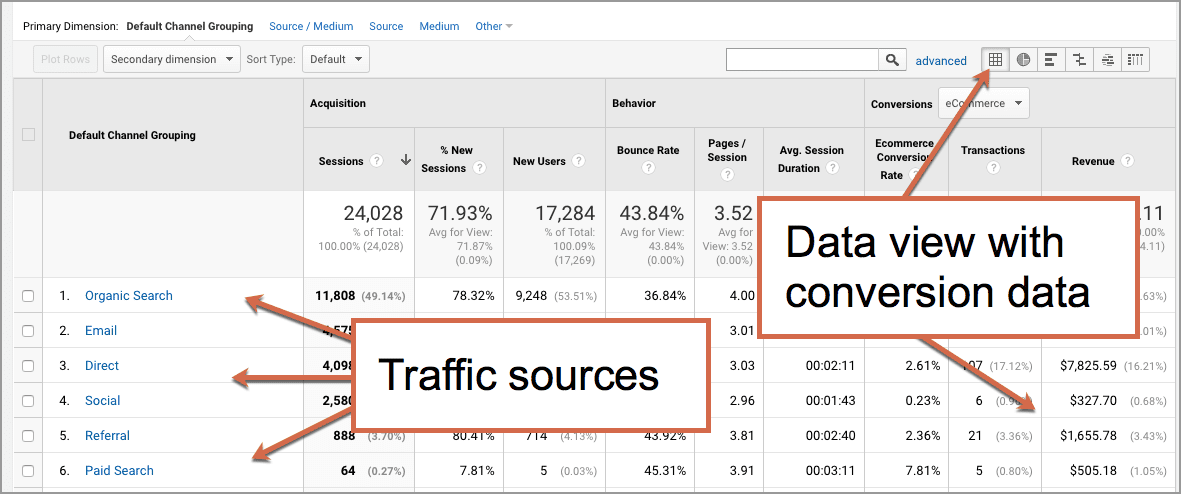1181x494 pixels.
Task: Switch to the pie chart percentage view
Action: (1023, 59)
